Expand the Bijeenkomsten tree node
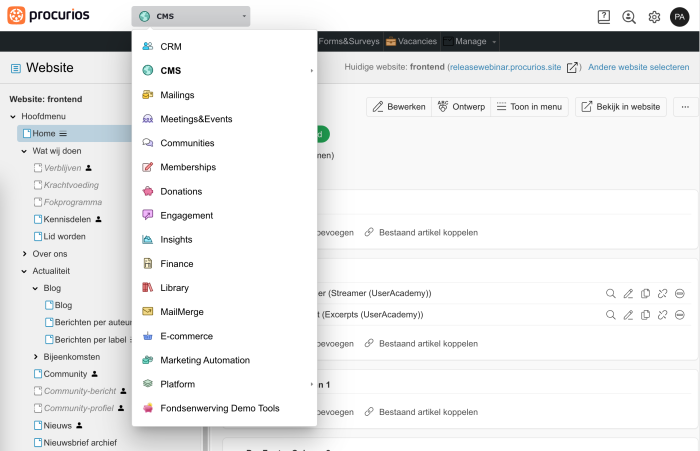The height and width of the screenshot is (451, 700). click(x=35, y=357)
